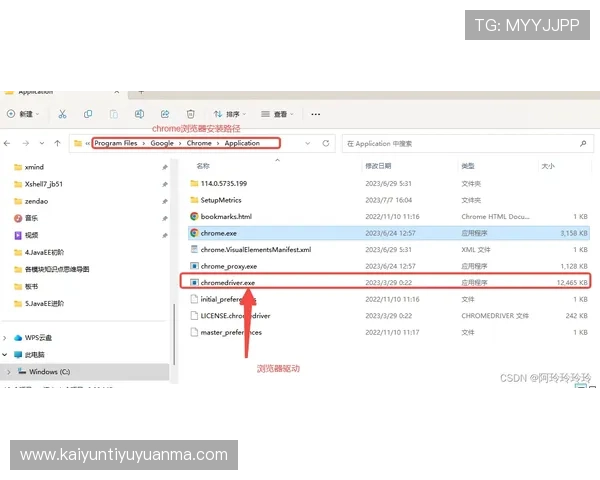Toggle pin icon next to zendao
The image size is (600, 480).
click(165, 201)
